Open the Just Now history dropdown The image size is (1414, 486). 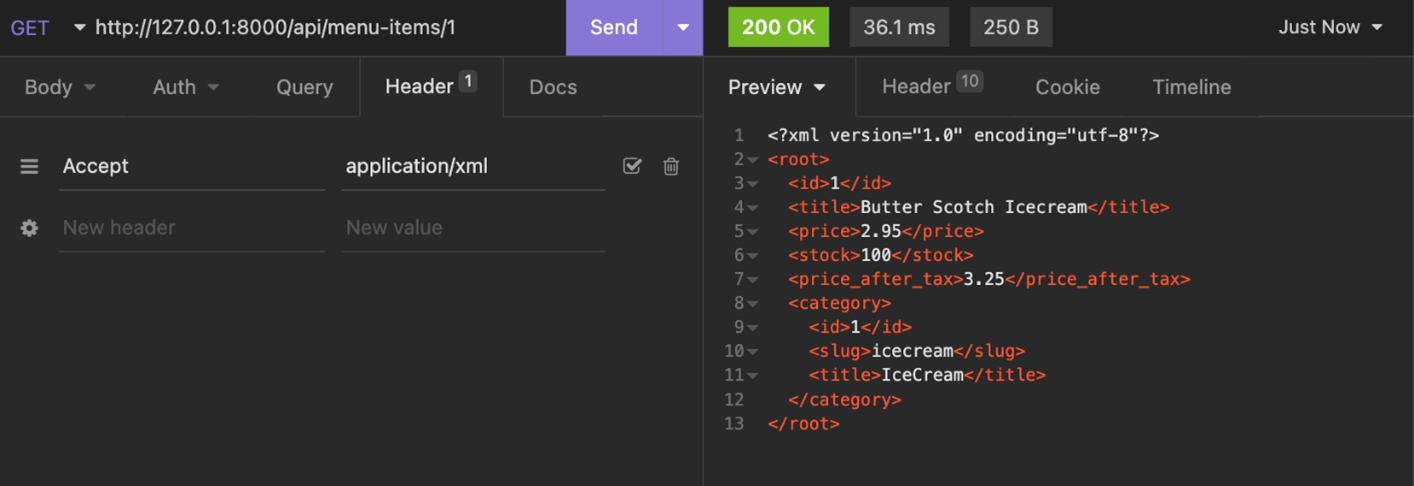pyautogui.click(x=1330, y=27)
